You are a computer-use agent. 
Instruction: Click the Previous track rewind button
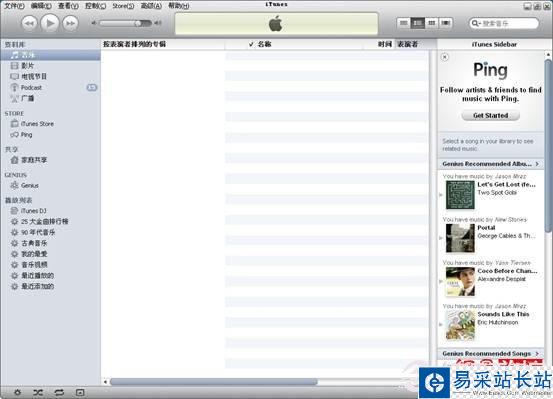click(x=29, y=24)
